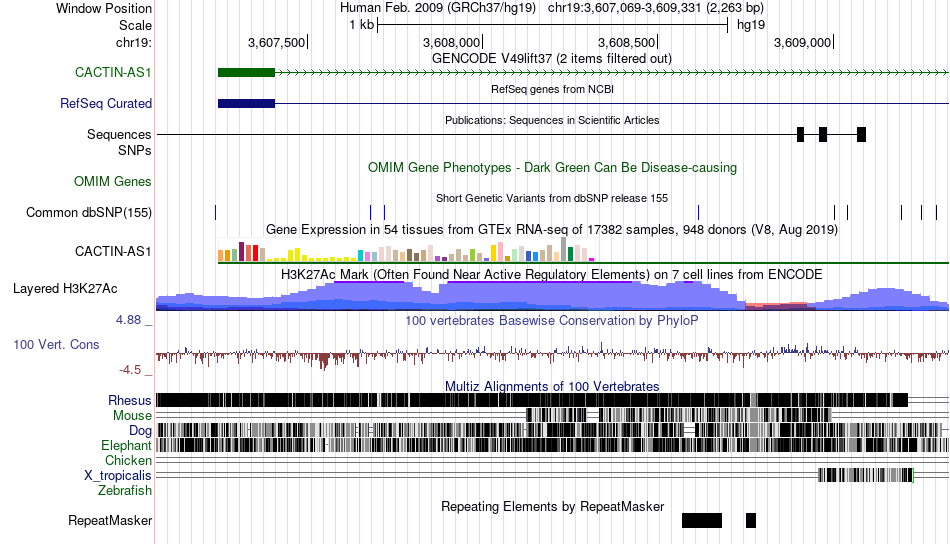Click the Sequences track label
The height and width of the screenshot is (544, 950).
pos(119,134)
